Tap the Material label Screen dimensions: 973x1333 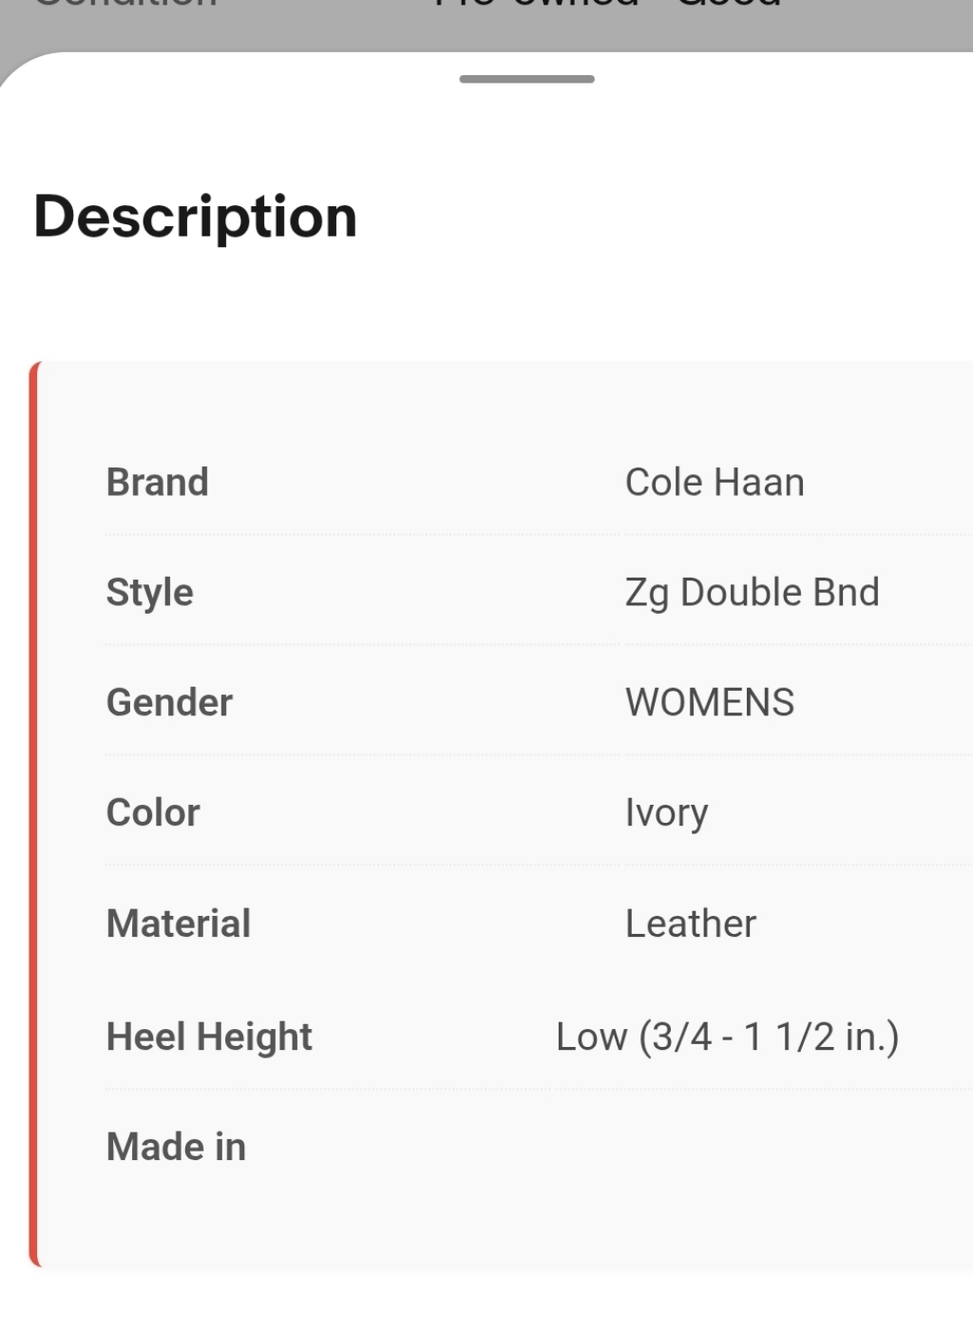point(178,923)
